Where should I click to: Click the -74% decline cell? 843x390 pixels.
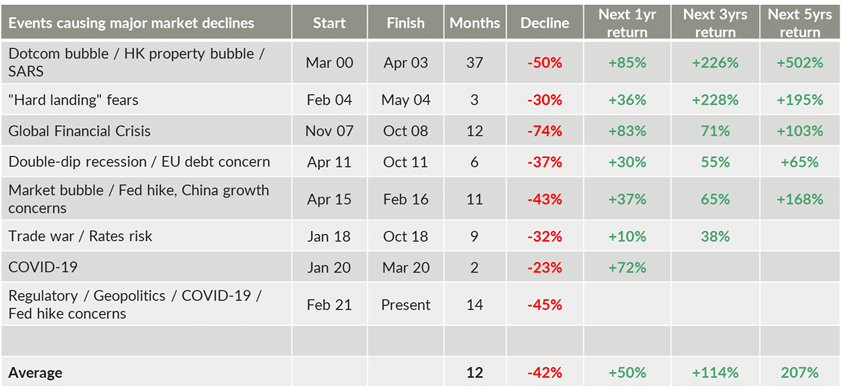[x=545, y=131]
